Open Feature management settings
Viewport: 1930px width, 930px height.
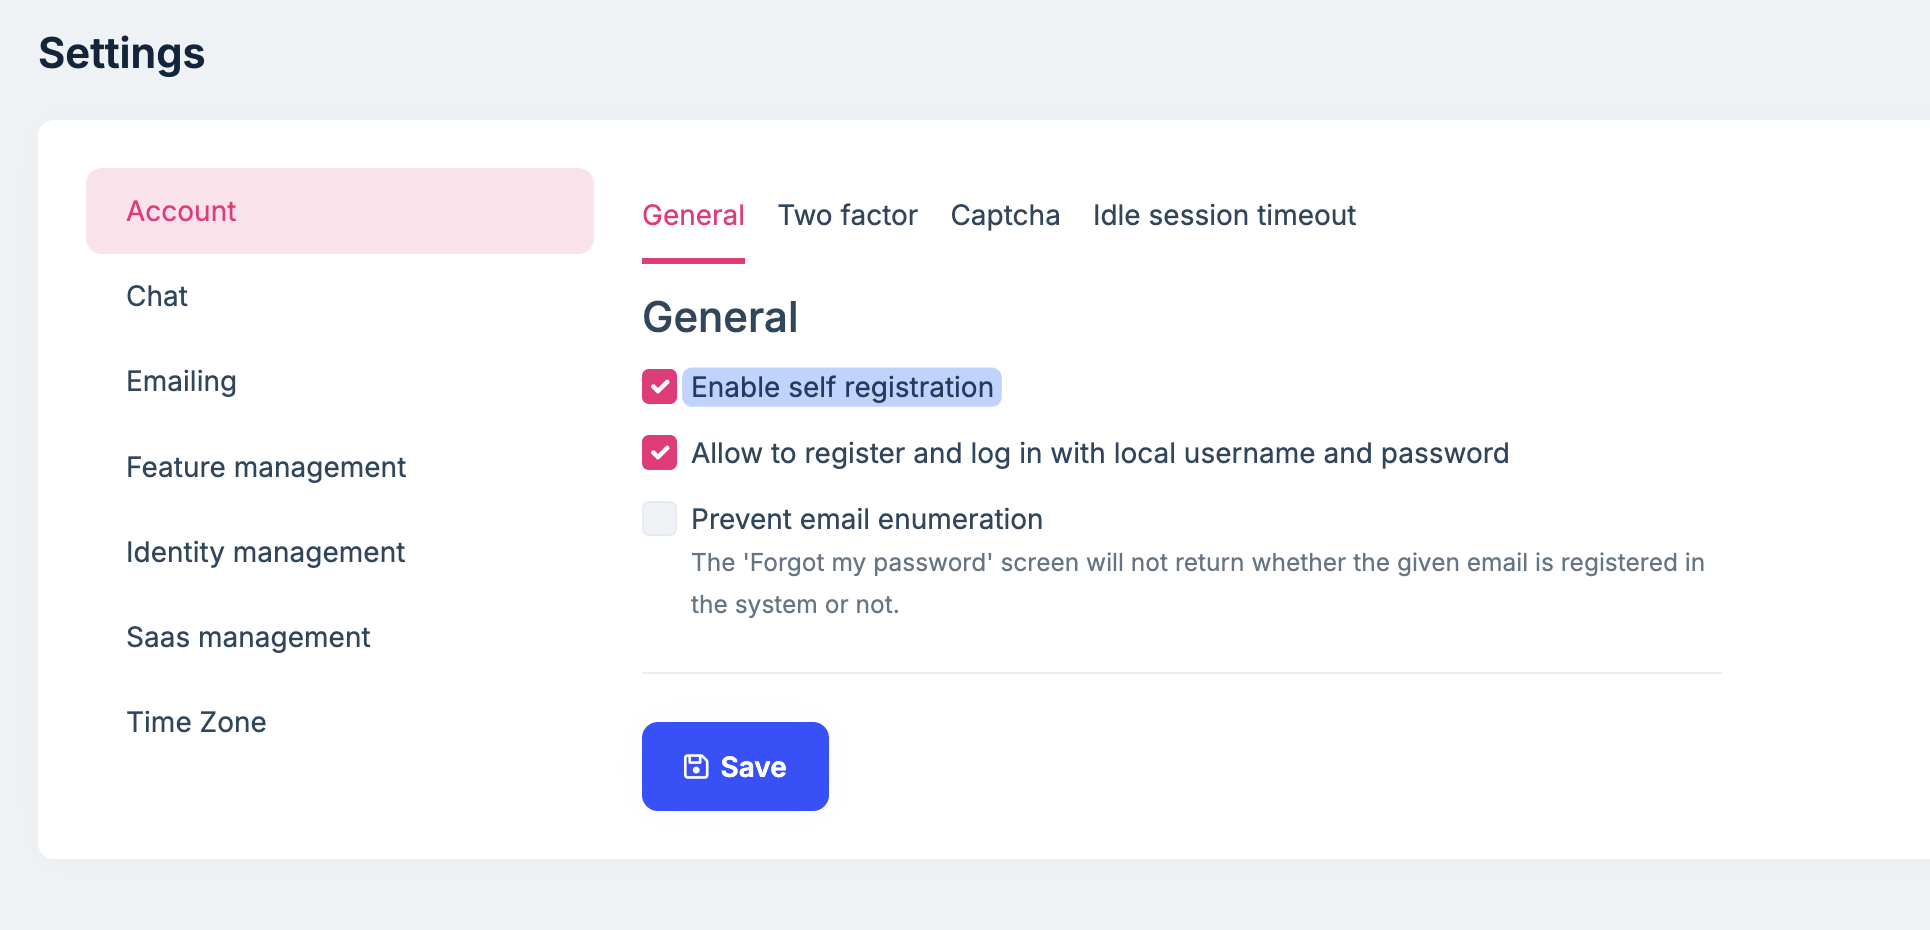click(x=266, y=467)
